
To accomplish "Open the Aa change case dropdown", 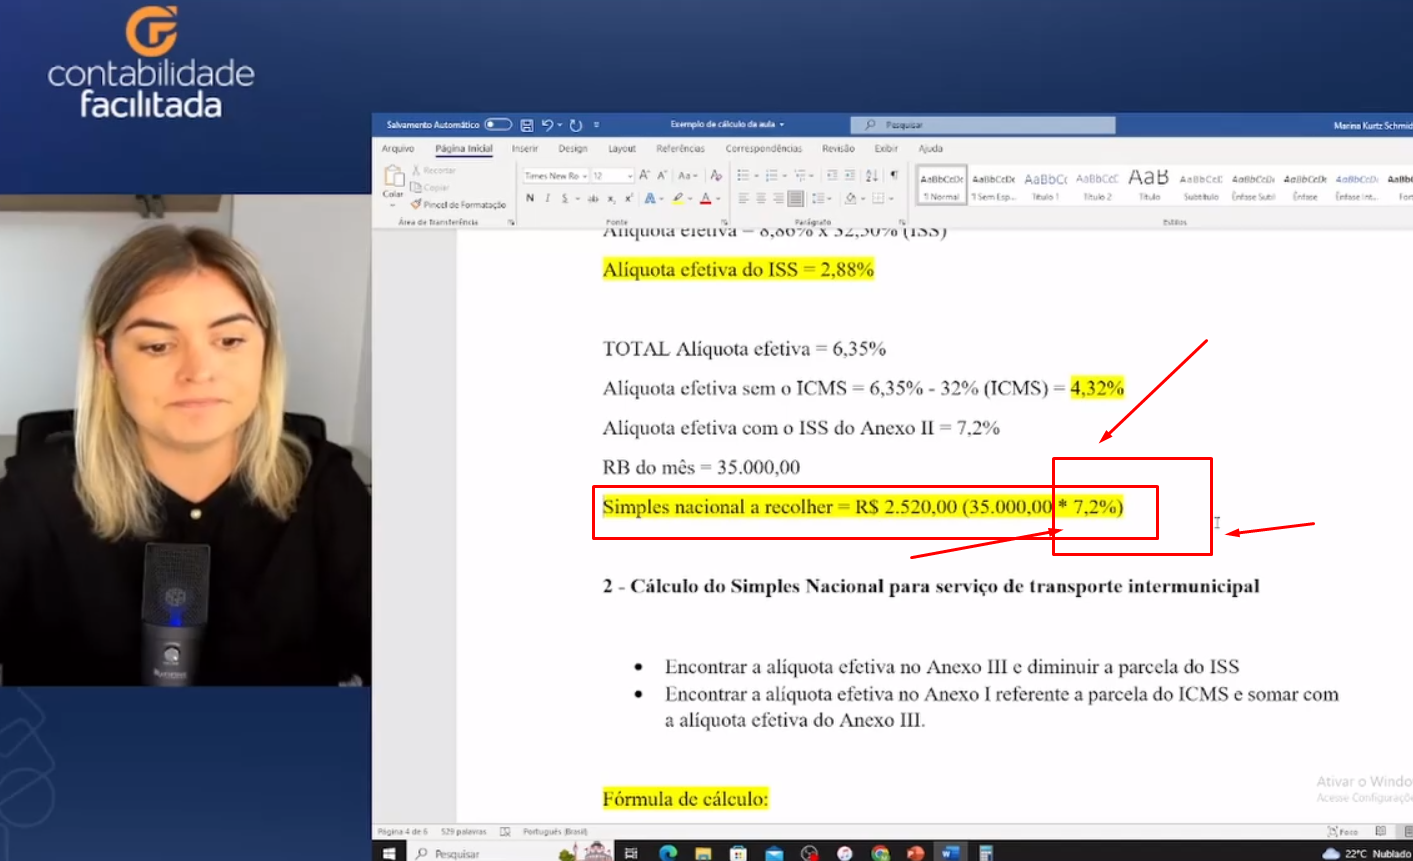I will [x=687, y=176].
